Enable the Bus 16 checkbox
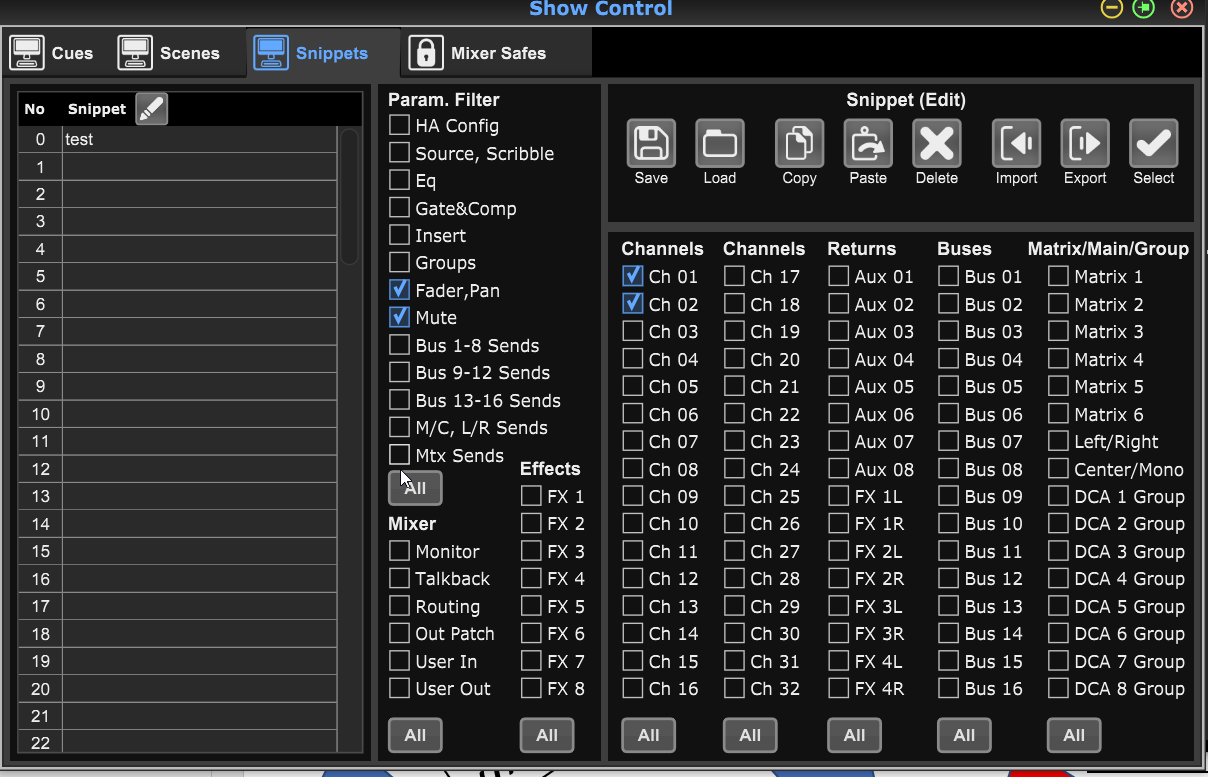Viewport: 1208px width, 777px height. [948, 688]
